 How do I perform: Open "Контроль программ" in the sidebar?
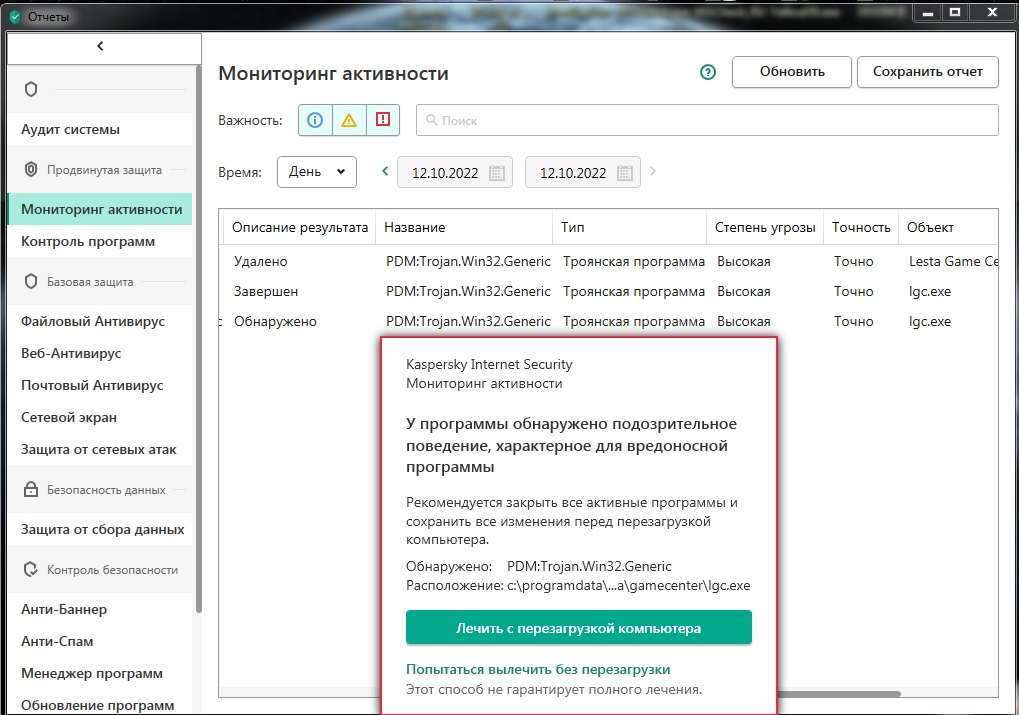pyautogui.click(x=88, y=241)
